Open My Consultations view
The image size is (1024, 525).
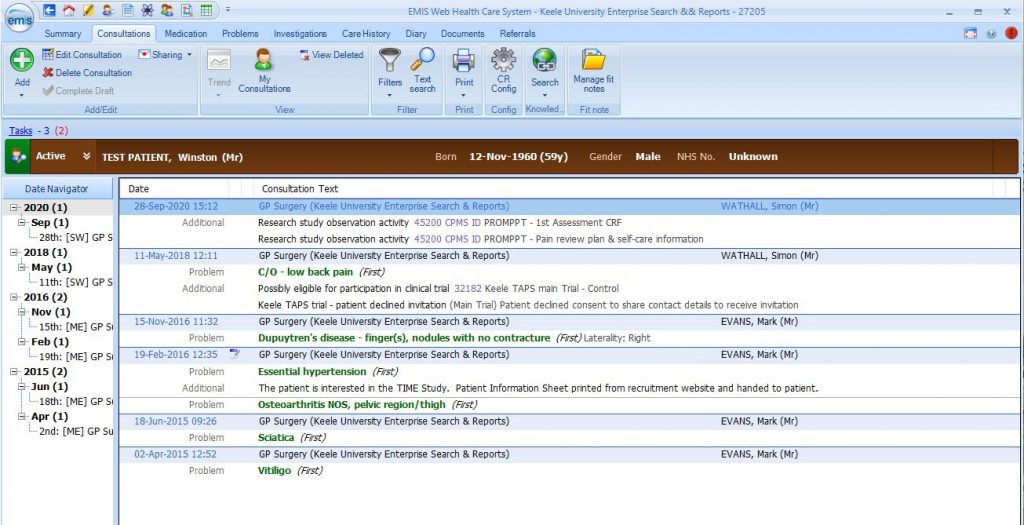point(264,71)
